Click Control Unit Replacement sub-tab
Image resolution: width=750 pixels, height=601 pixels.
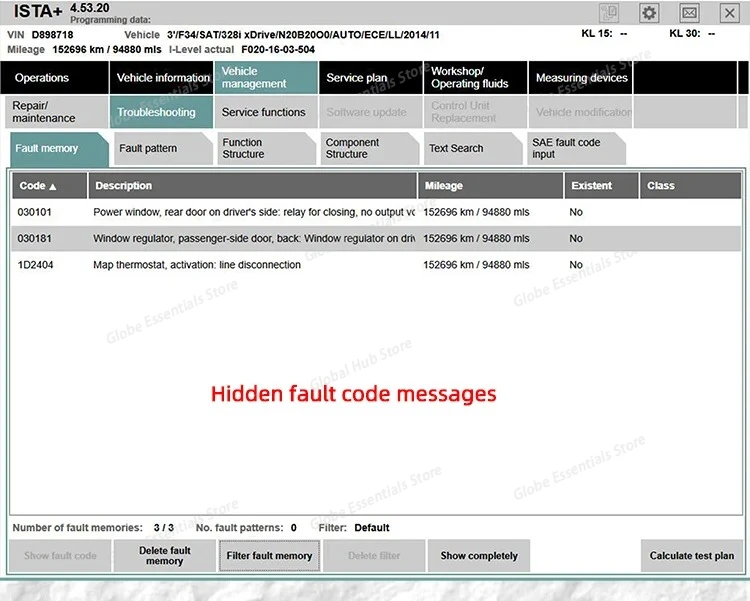(x=475, y=112)
